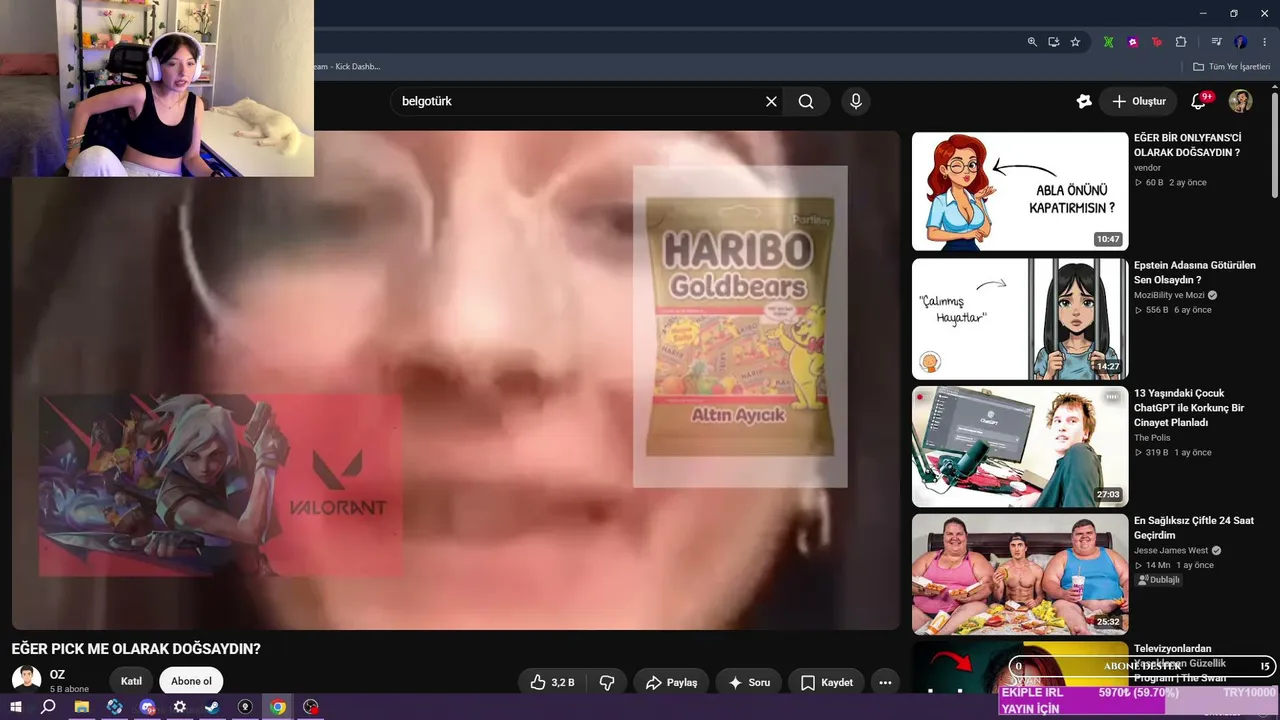Bookmark this page with the star icon
This screenshot has width=1280, height=720.
(1075, 42)
